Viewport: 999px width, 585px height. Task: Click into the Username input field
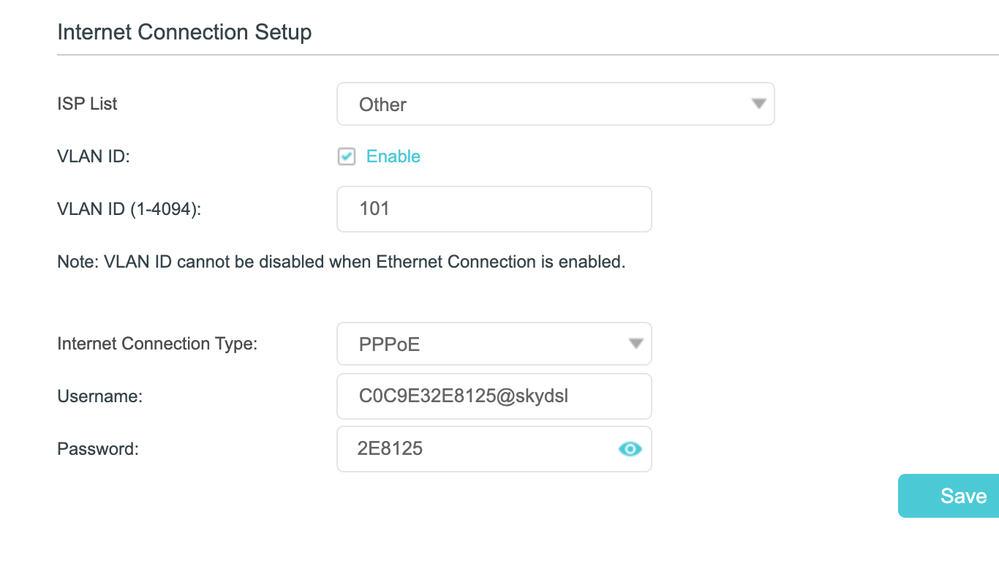pyautogui.click(x=494, y=396)
